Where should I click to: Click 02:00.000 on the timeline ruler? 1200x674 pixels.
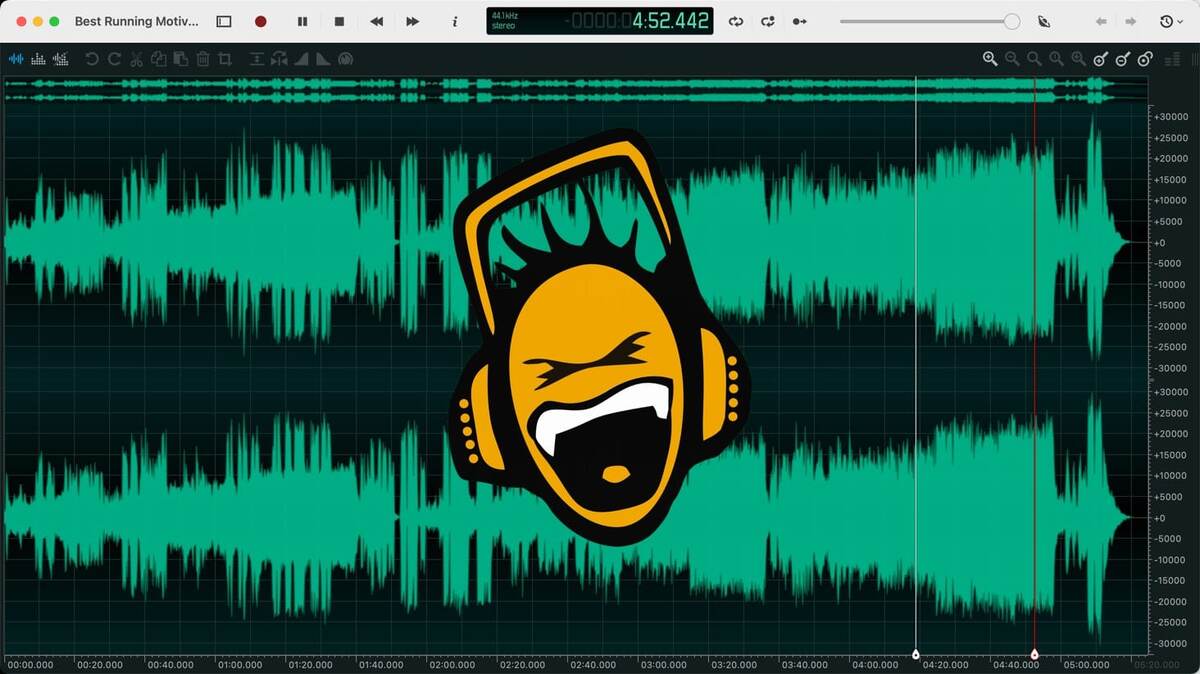pyautogui.click(x=451, y=665)
